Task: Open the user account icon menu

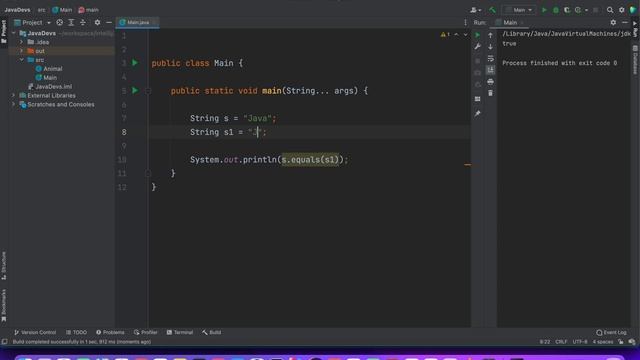Action: [x=475, y=10]
